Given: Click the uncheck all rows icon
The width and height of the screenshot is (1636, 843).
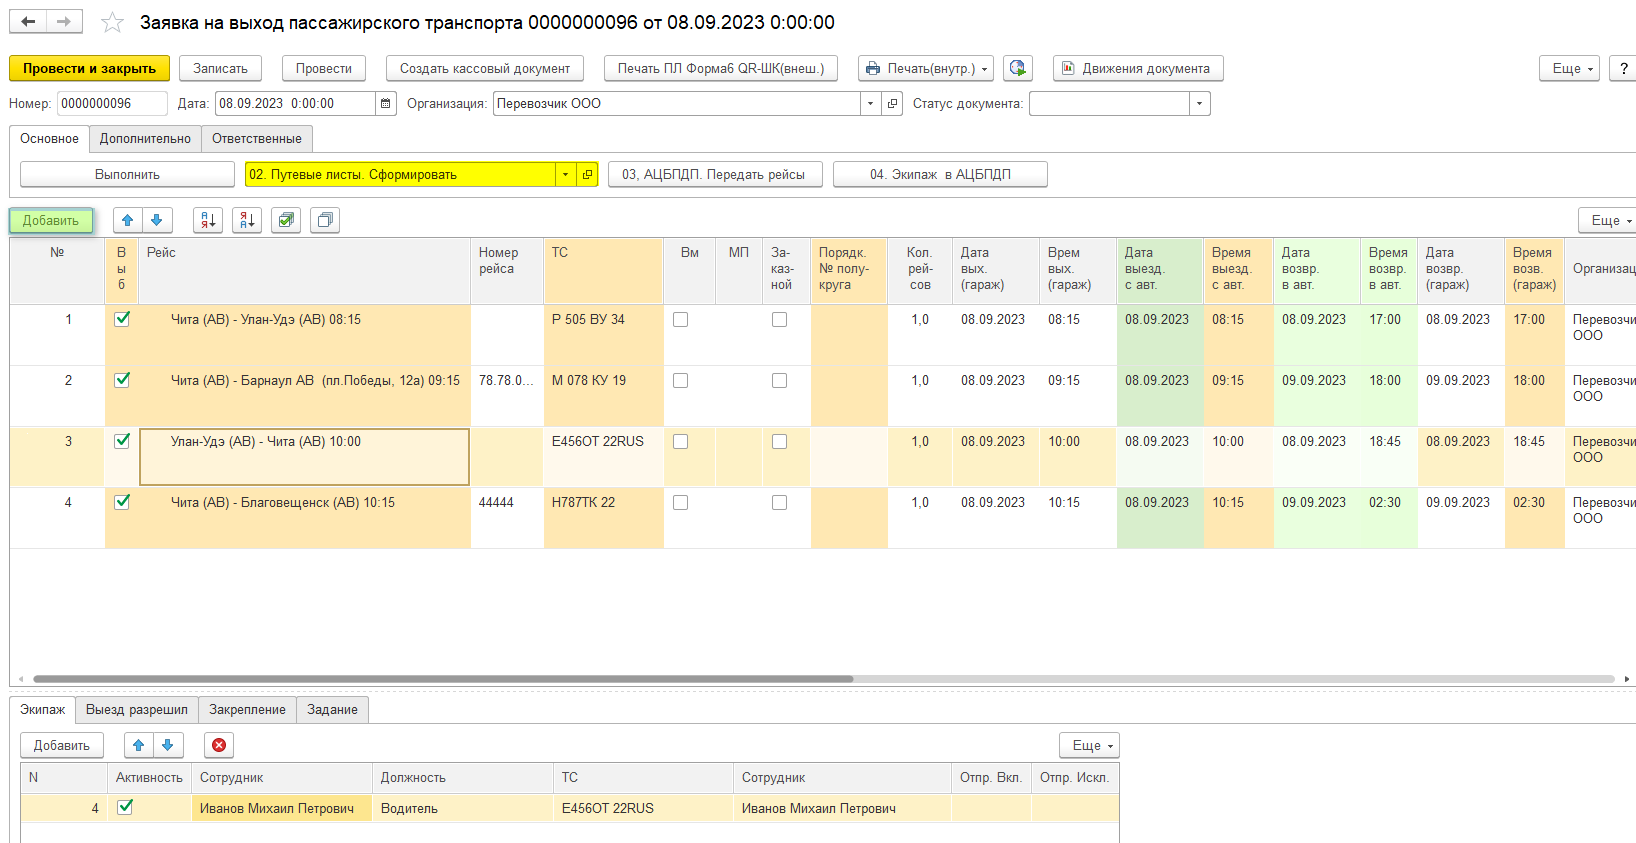Looking at the screenshot, I should [325, 220].
